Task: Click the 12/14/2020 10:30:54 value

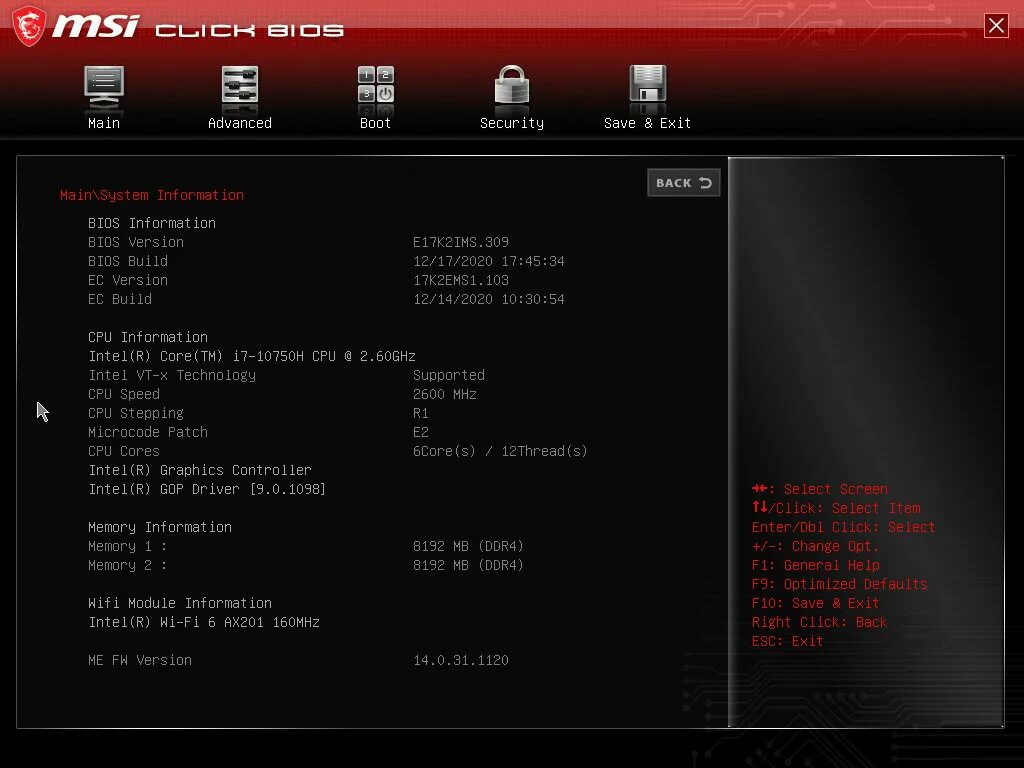Action: (x=488, y=299)
